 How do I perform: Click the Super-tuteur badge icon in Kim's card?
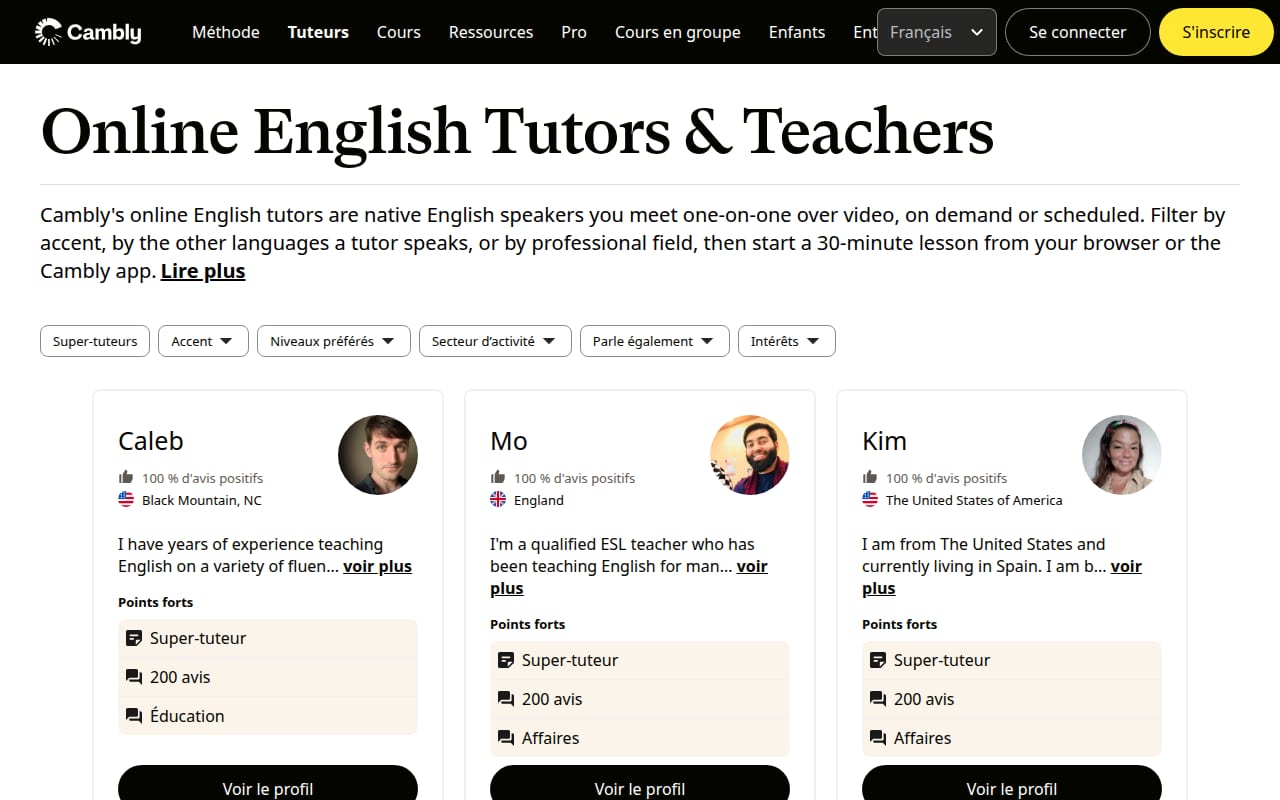pos(878,660)
